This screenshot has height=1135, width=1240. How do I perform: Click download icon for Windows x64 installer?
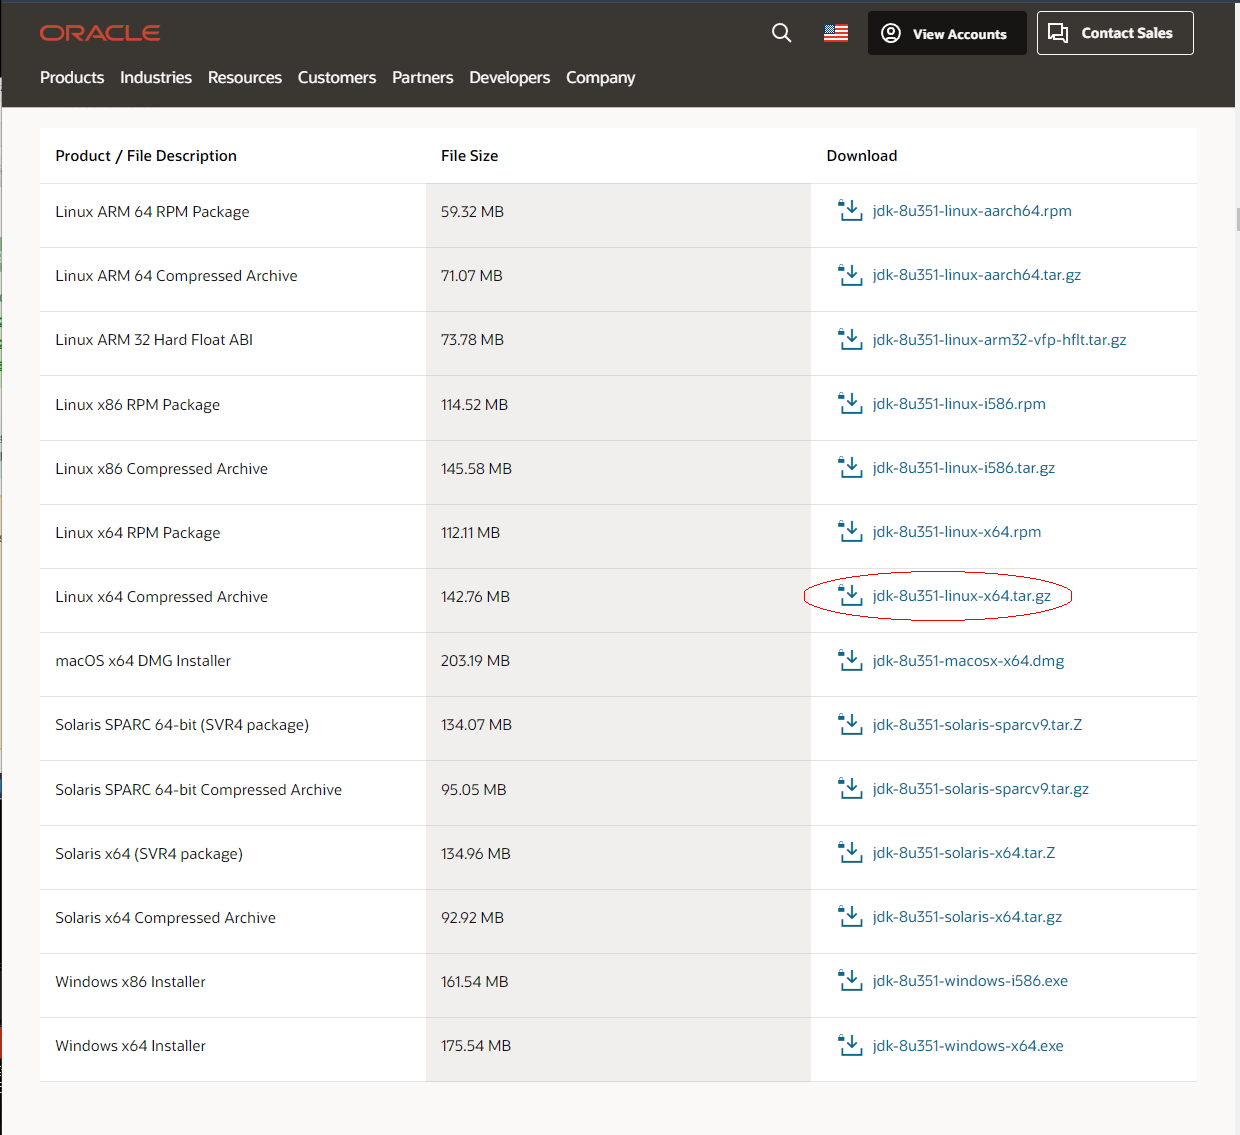click(850, 1045)
